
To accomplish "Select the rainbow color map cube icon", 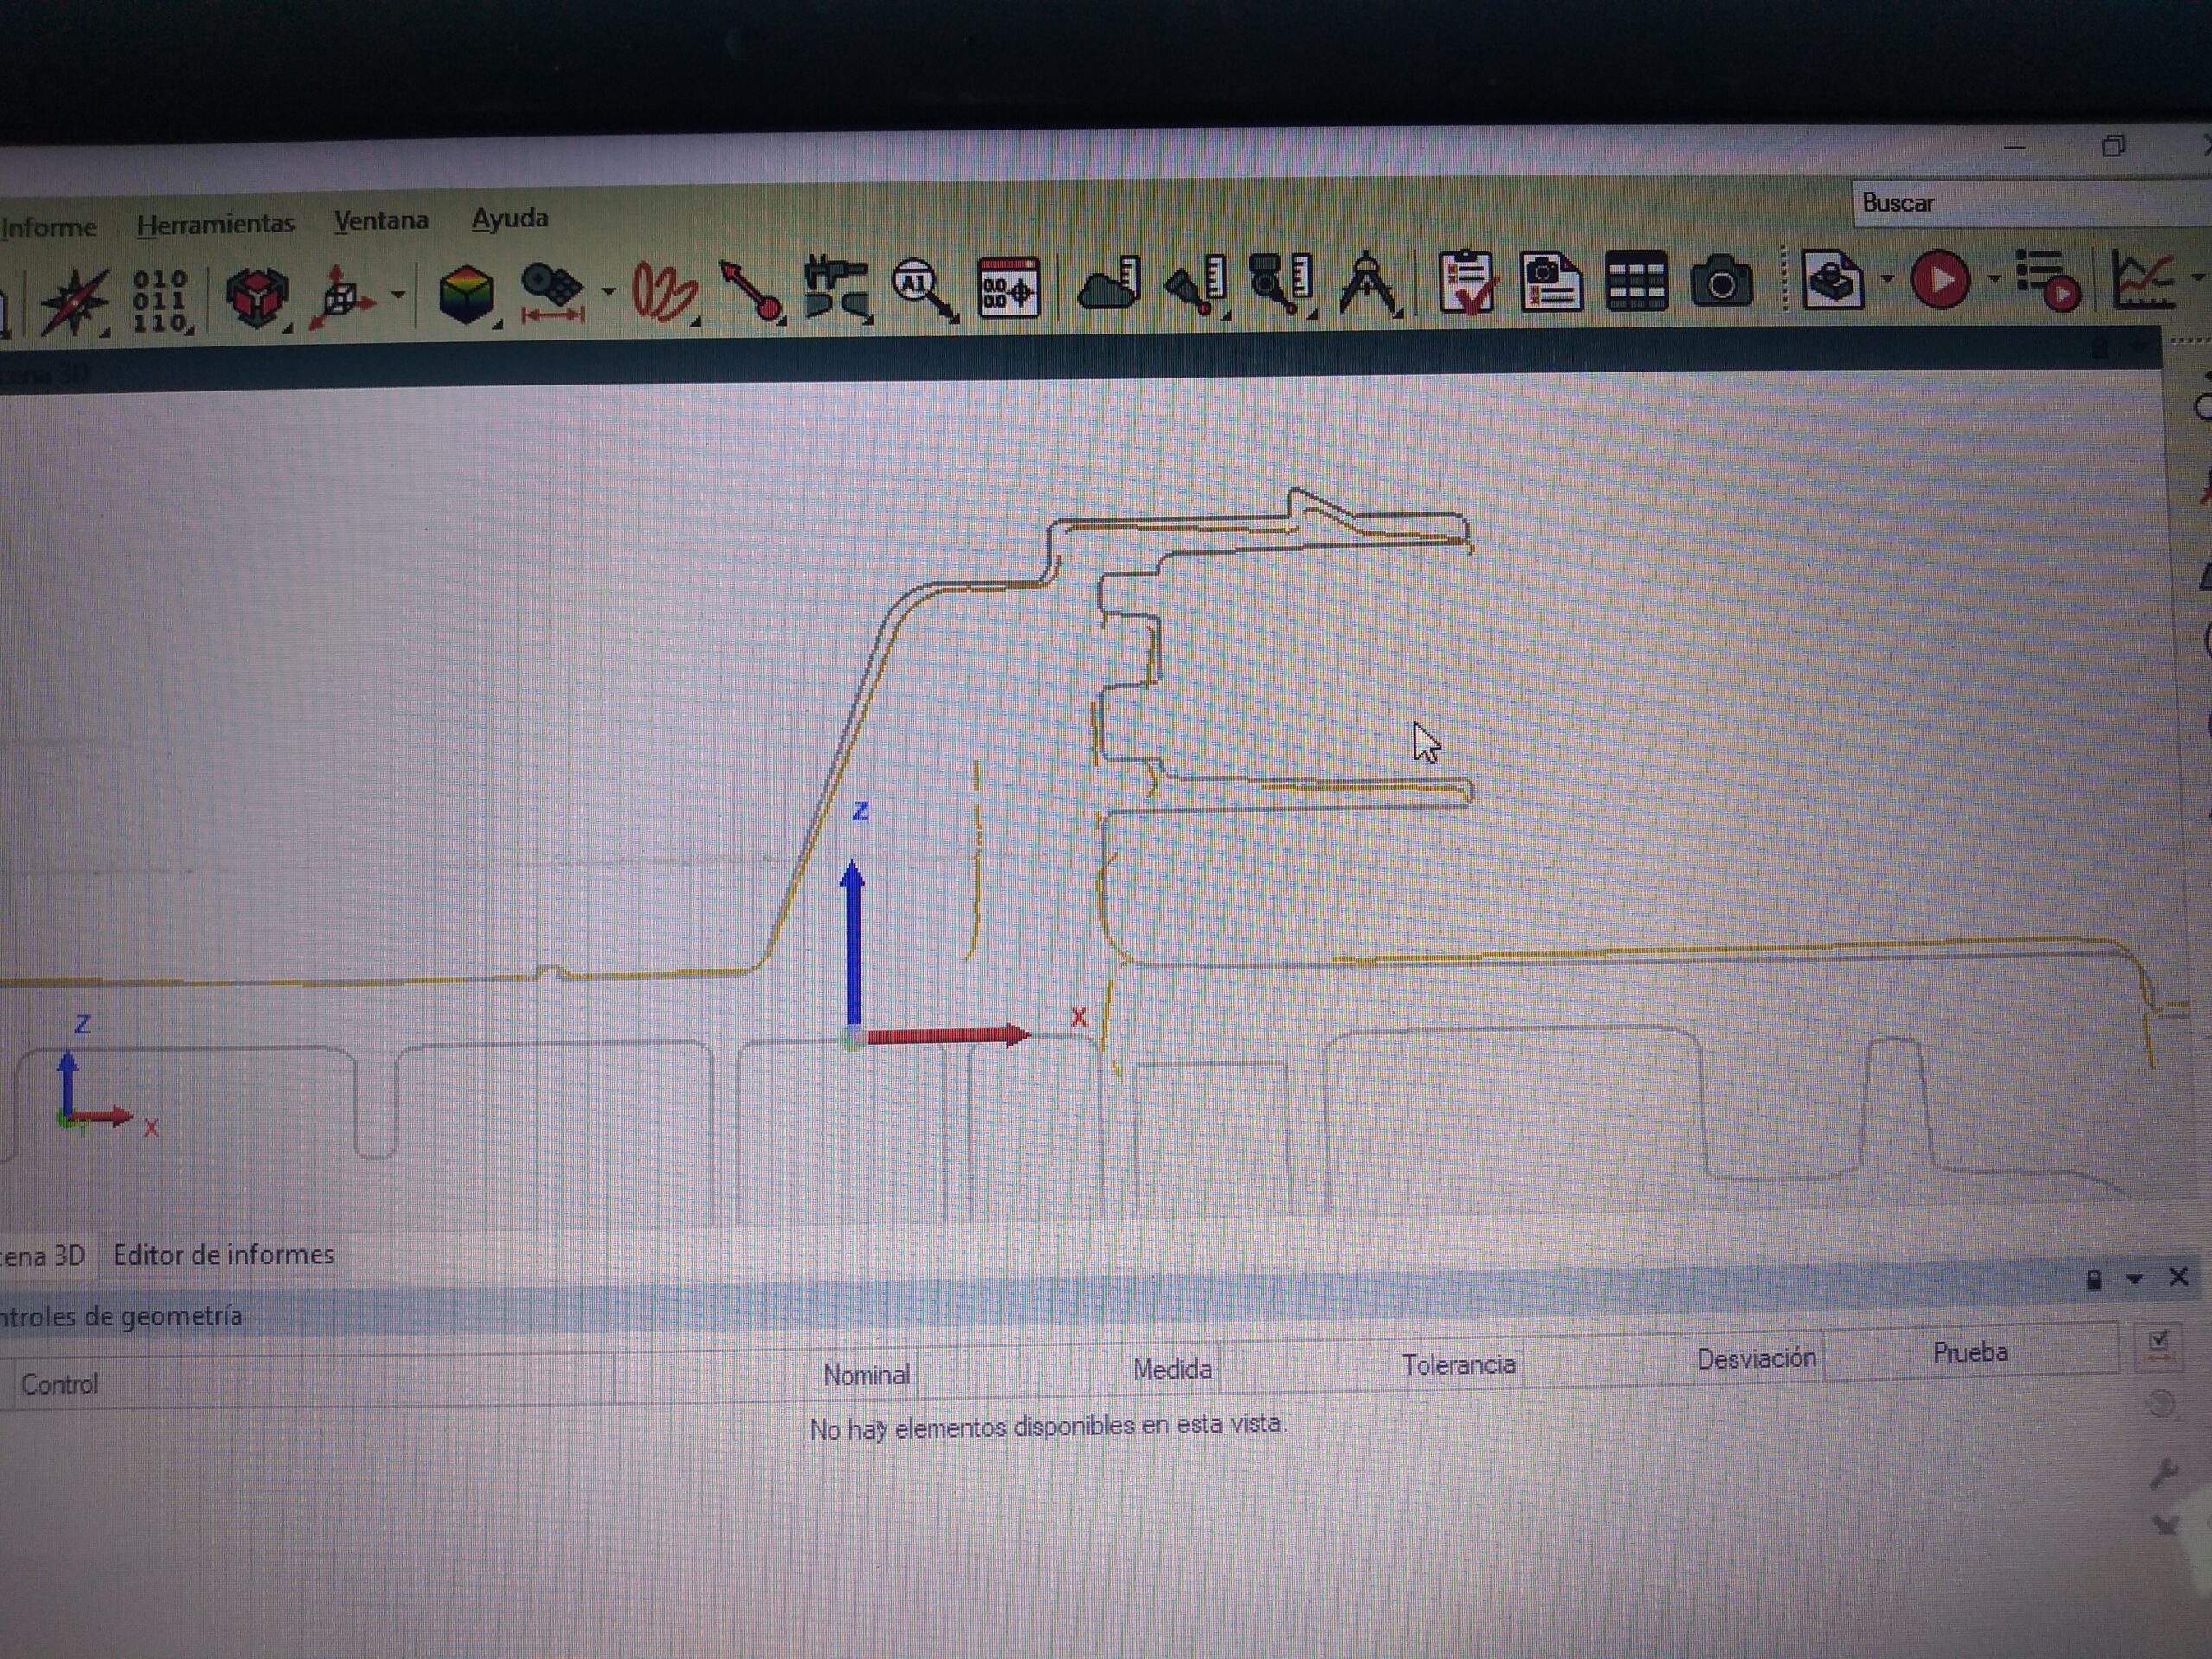I will (466, 294).
